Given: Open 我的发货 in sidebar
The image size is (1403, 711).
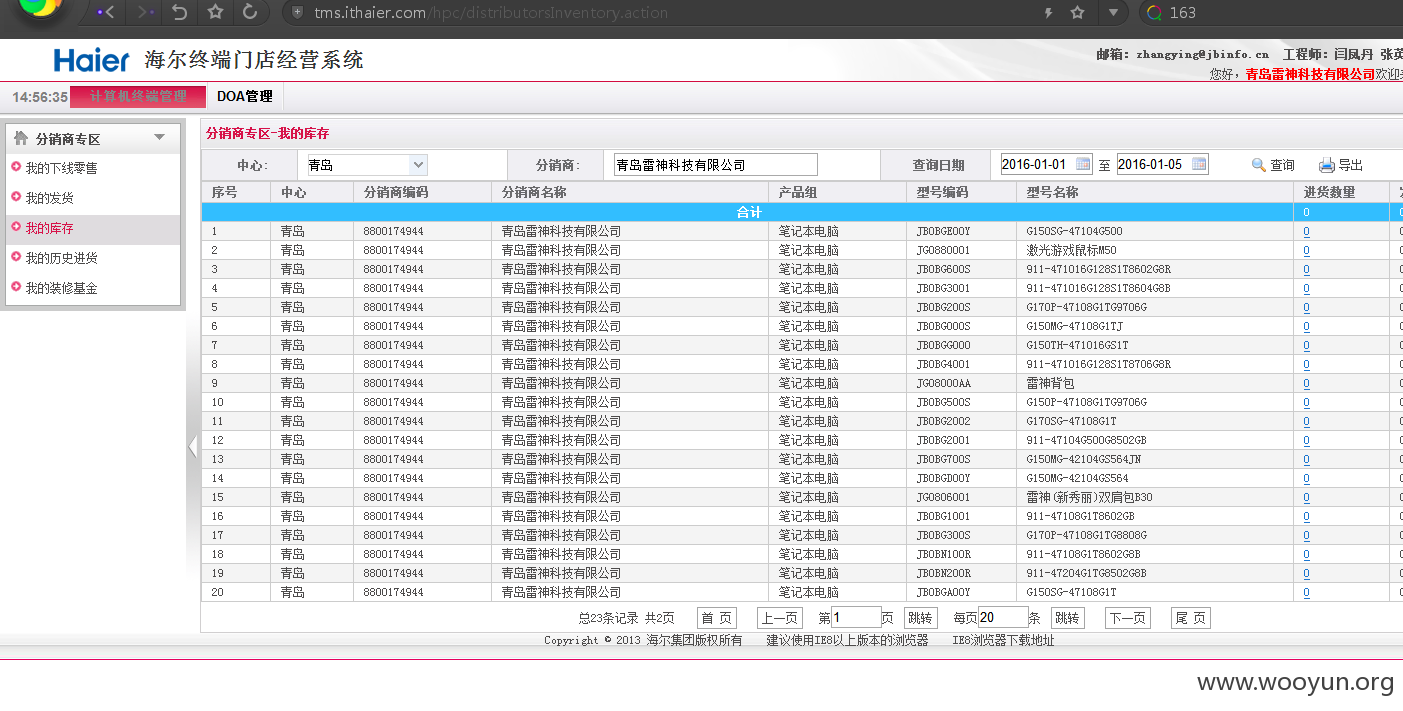Looking at the screenshot, I should (49, 198).
